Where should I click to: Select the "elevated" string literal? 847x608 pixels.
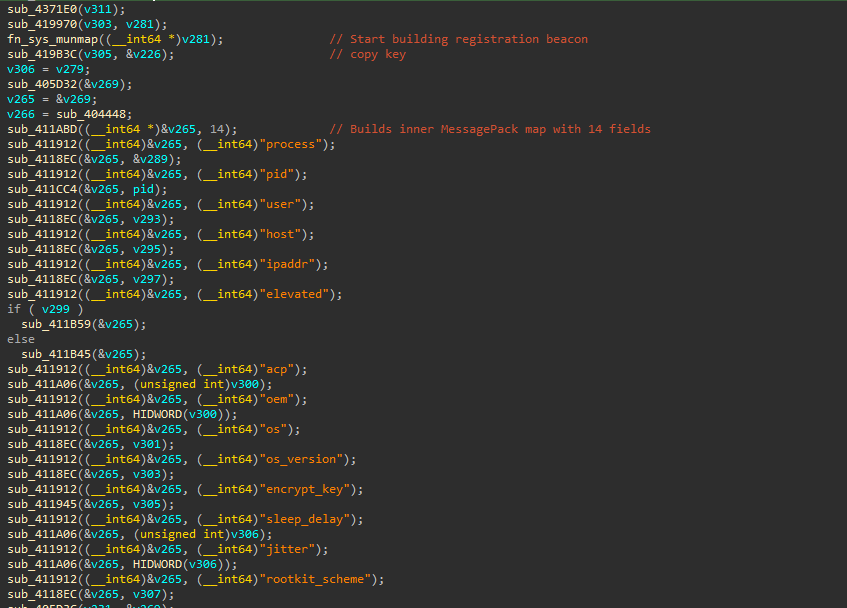coord(294,294)
